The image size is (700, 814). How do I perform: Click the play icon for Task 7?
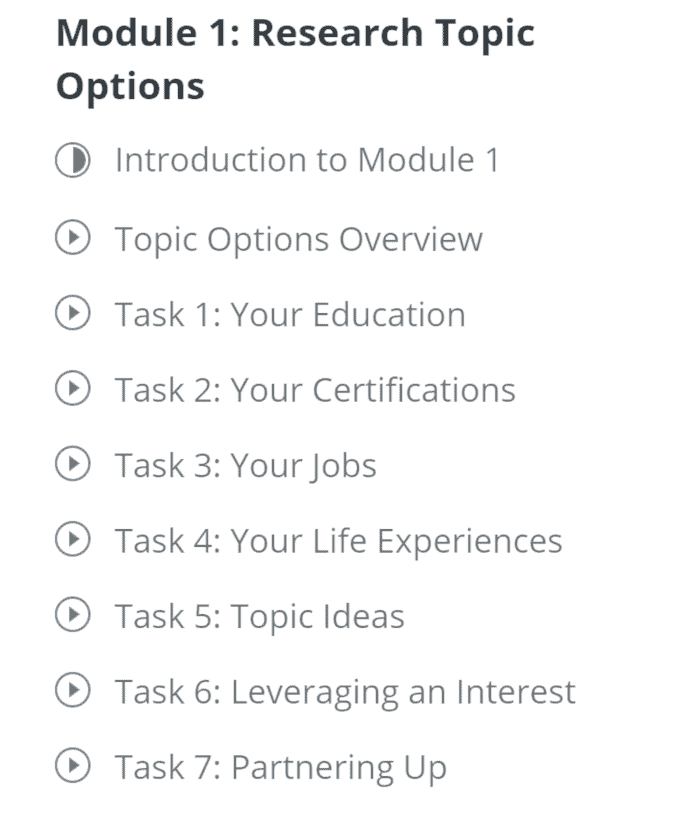point(73,765)
